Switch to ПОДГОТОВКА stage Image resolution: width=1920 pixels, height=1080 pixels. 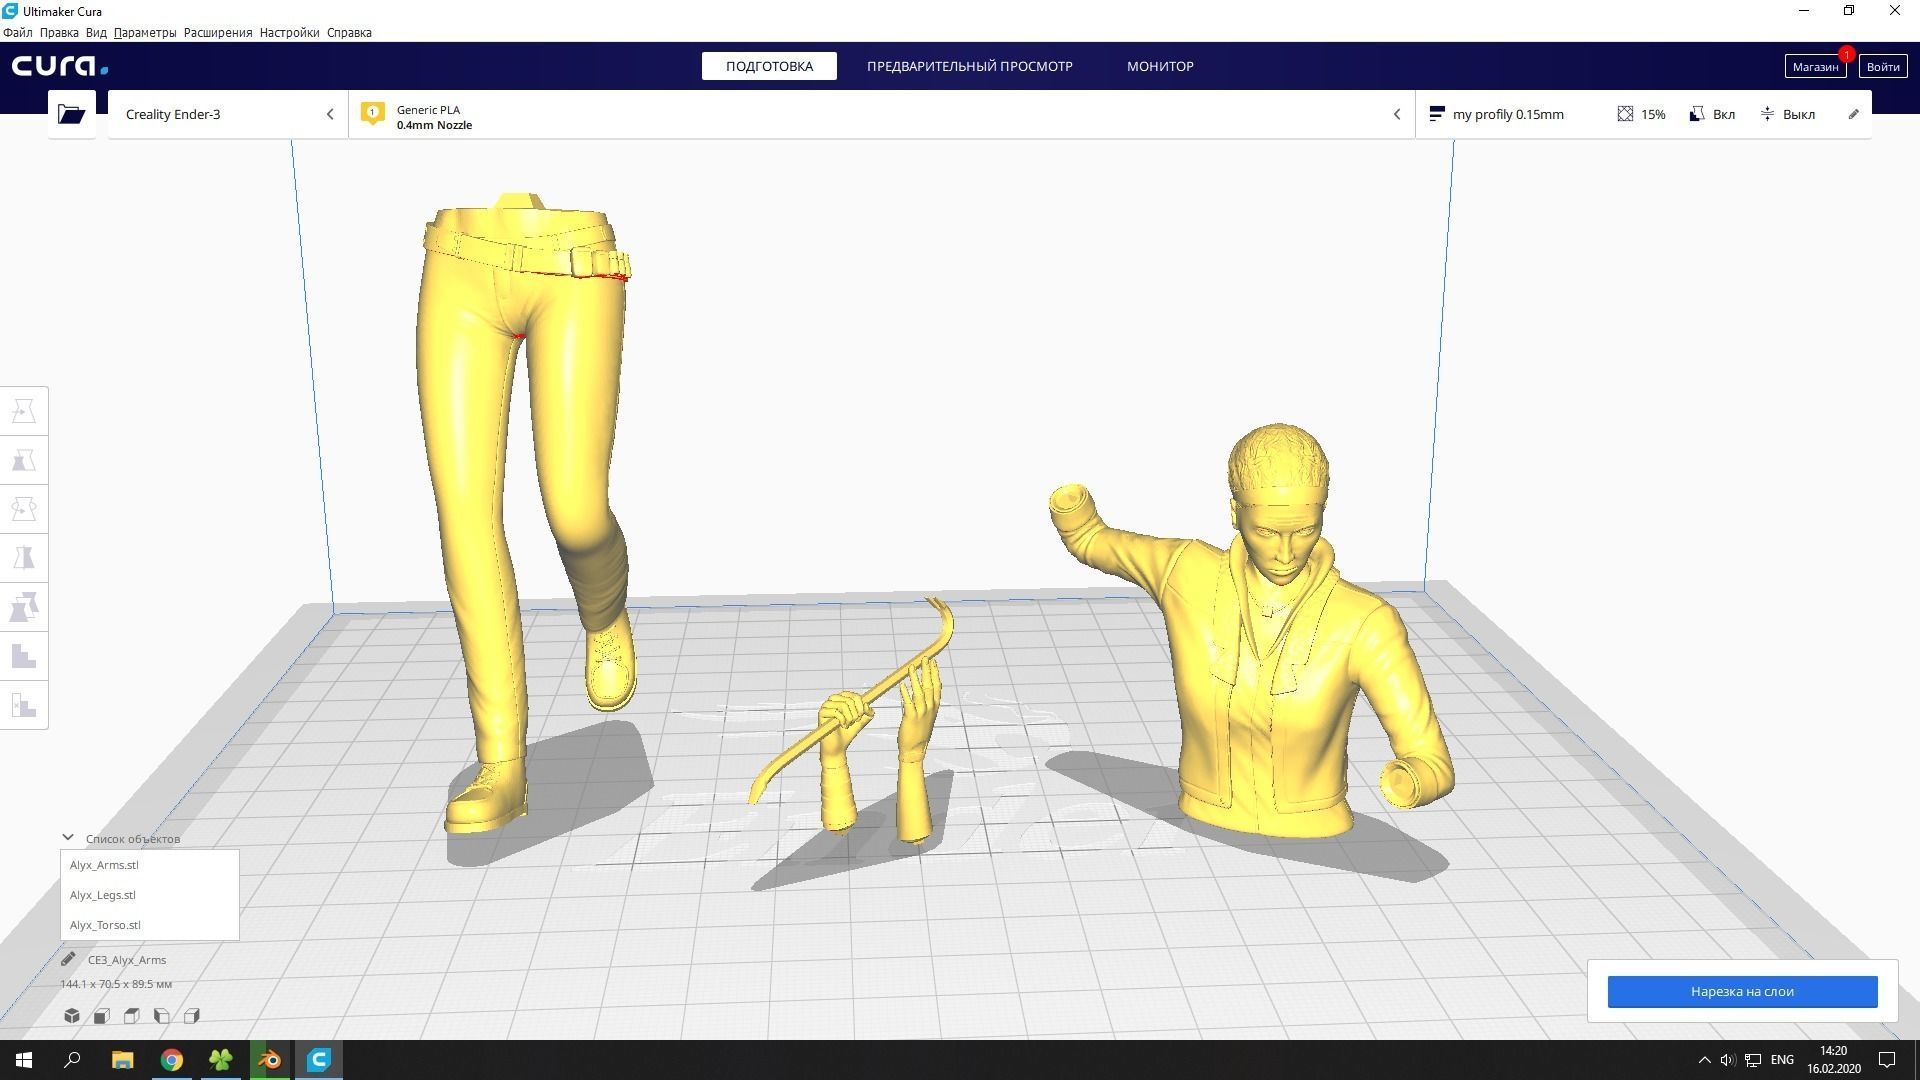click(x=769, y=66)
